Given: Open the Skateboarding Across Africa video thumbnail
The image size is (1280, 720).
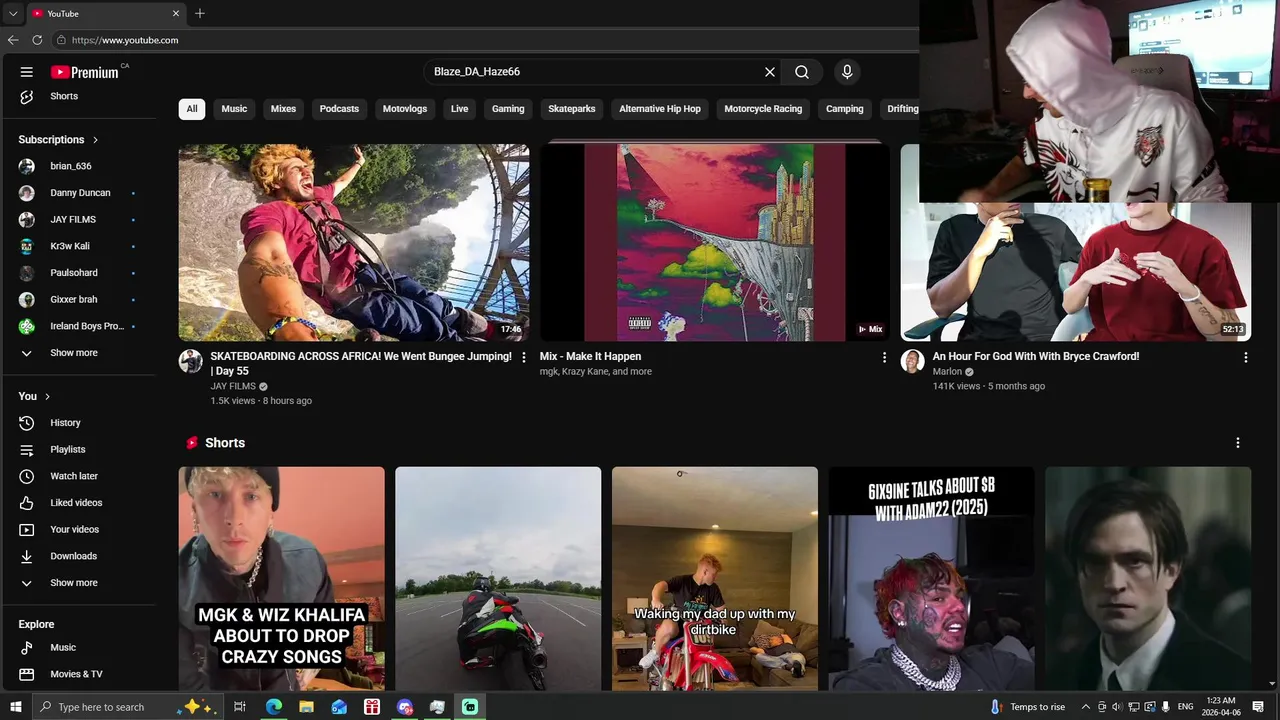Looking at the screenshot, I should [354, 243].
